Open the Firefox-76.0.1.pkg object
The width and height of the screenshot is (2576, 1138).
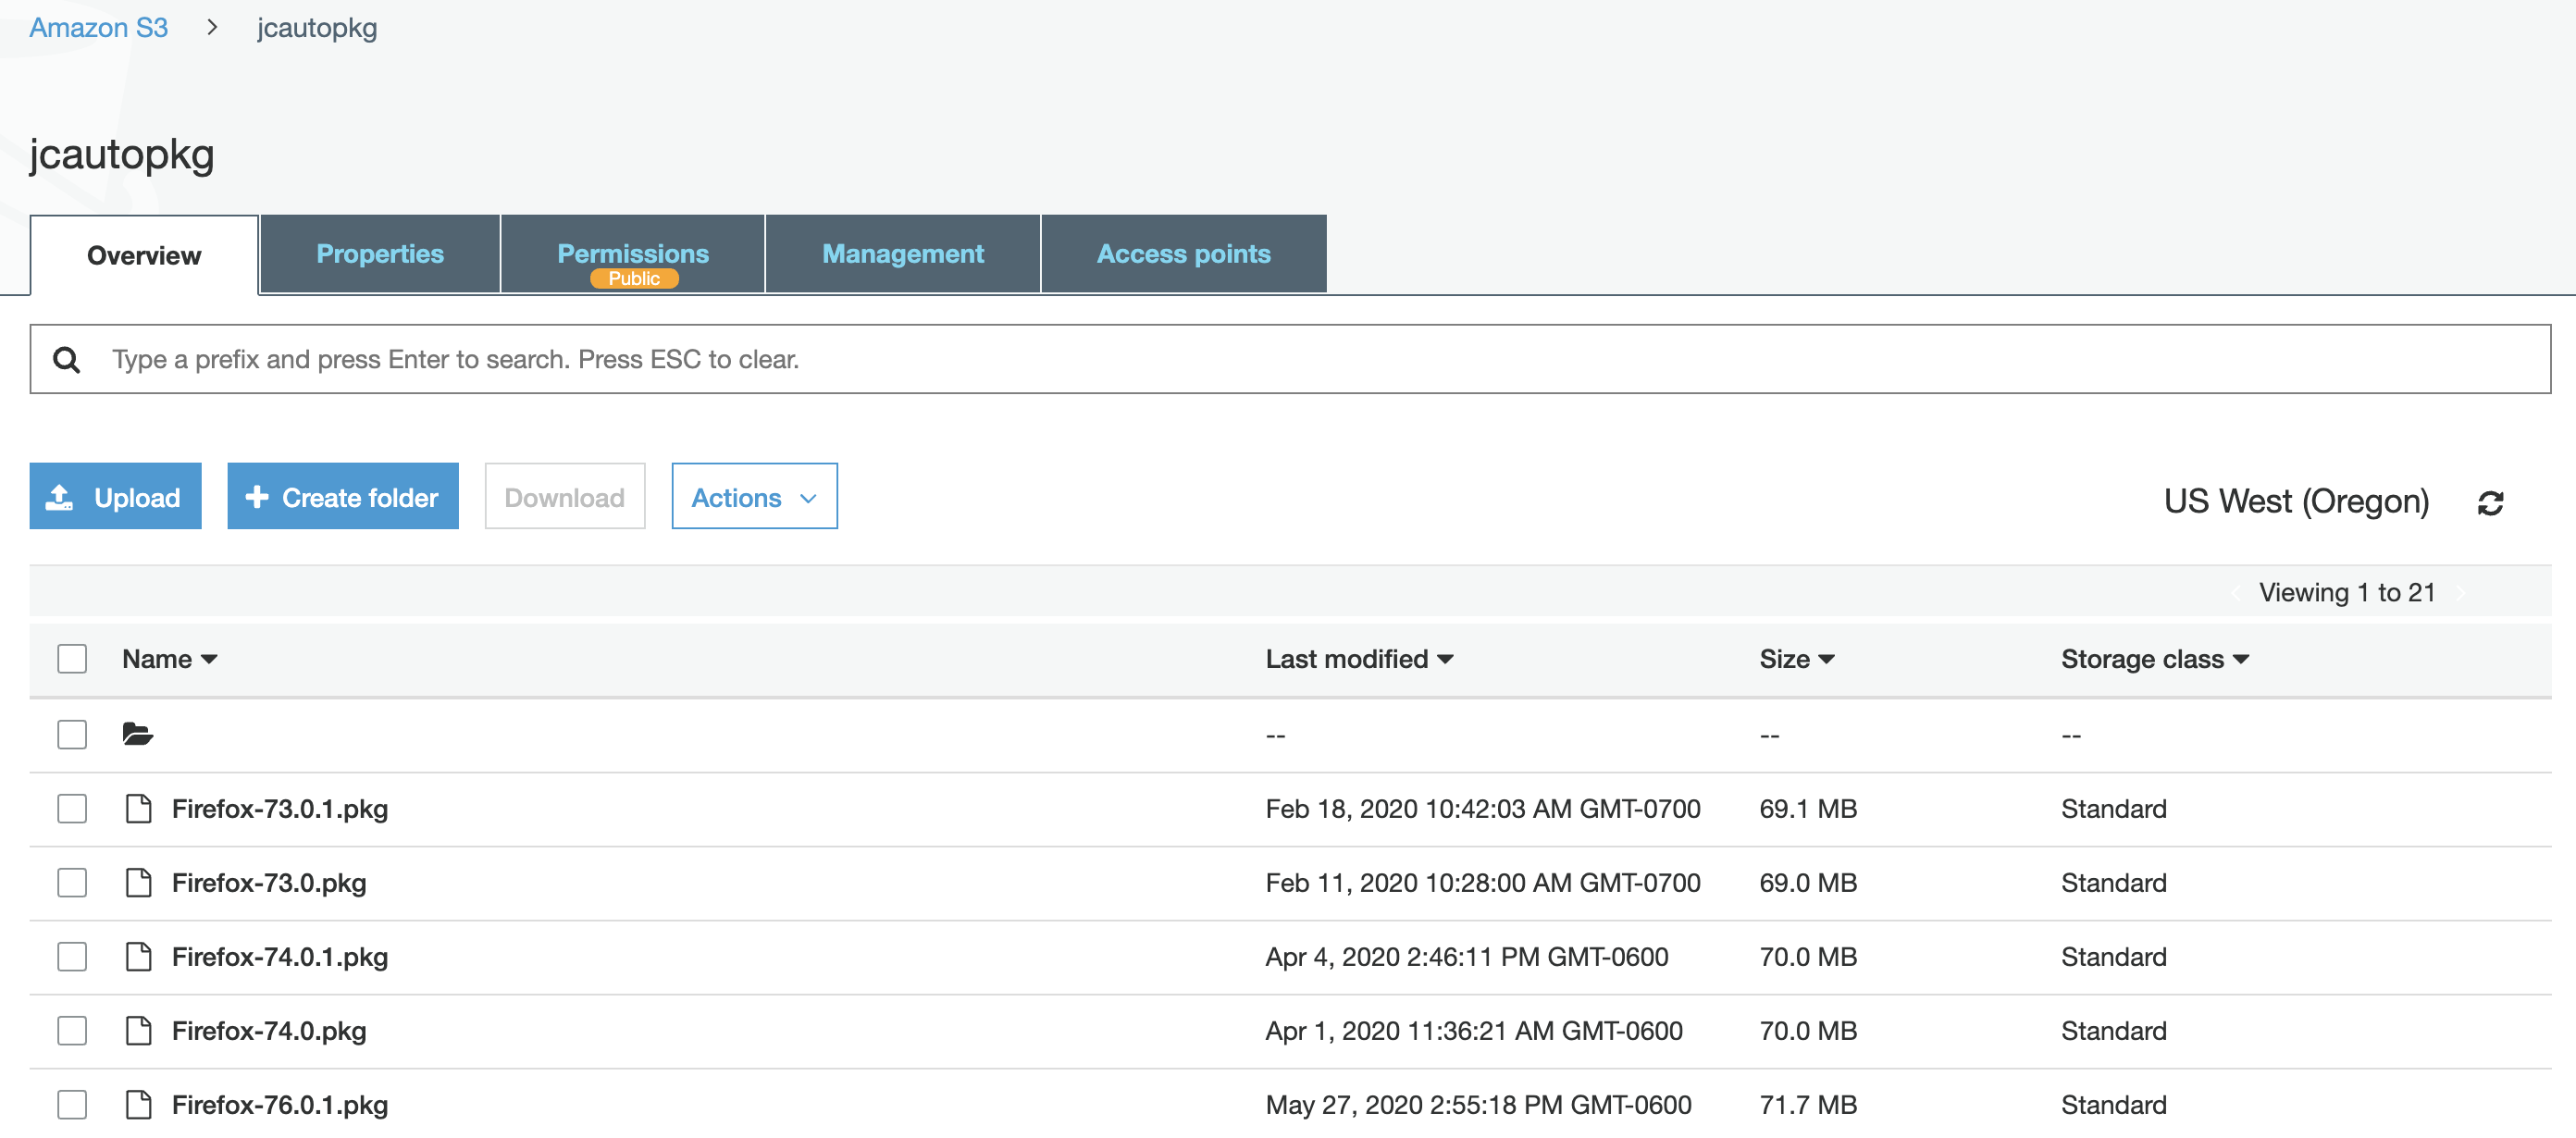coord(280,1105)
